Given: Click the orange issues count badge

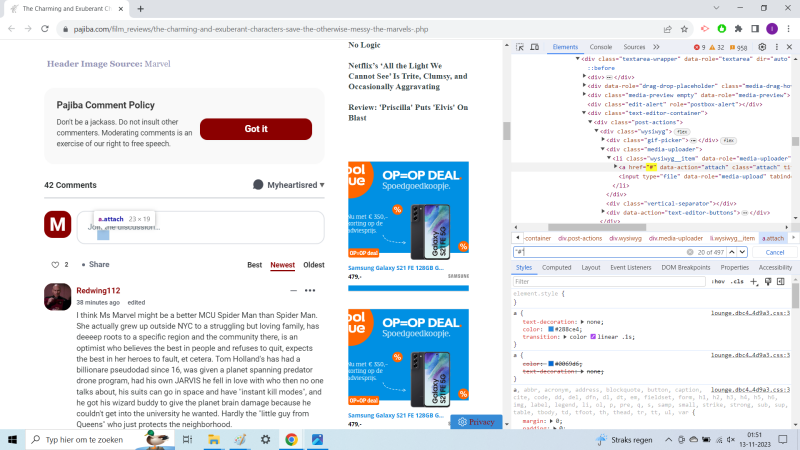Looking at the screenshot, I should tap(738, 47).
